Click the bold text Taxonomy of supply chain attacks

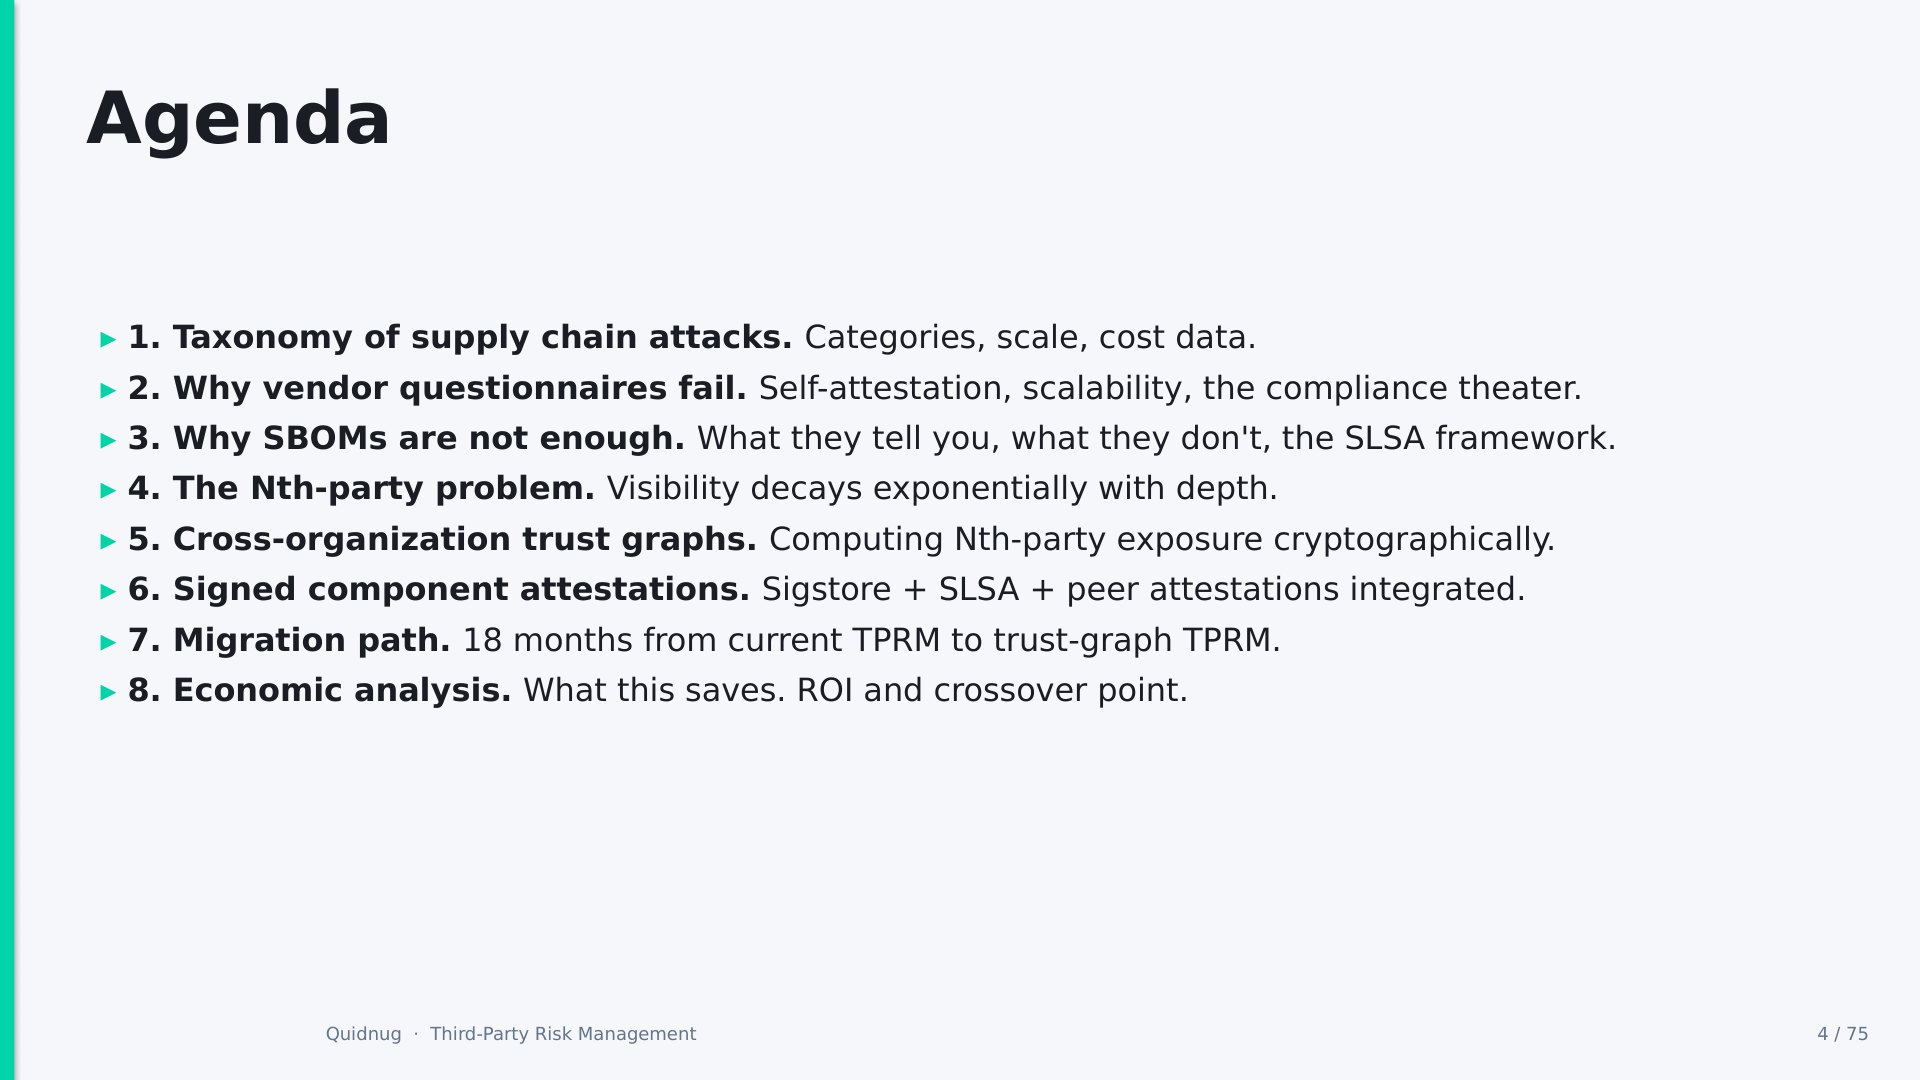[482, 338]
